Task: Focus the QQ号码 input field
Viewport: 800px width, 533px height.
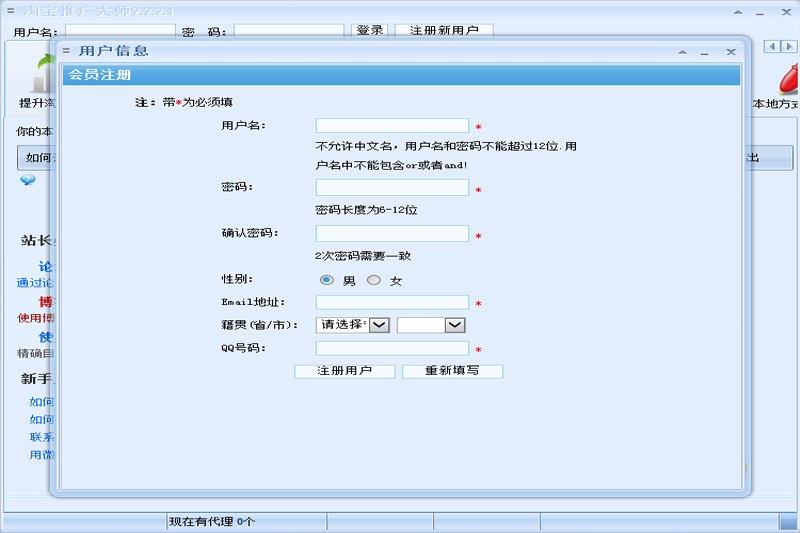Action: pos(392,348)
